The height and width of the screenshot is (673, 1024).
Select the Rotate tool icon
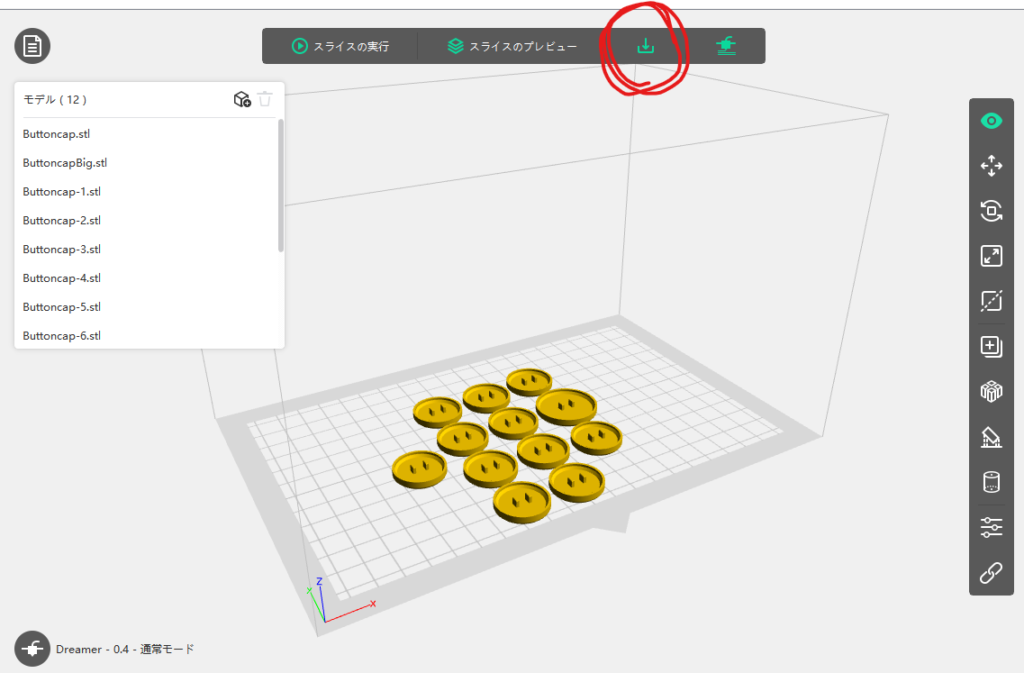tap(991, 211)
